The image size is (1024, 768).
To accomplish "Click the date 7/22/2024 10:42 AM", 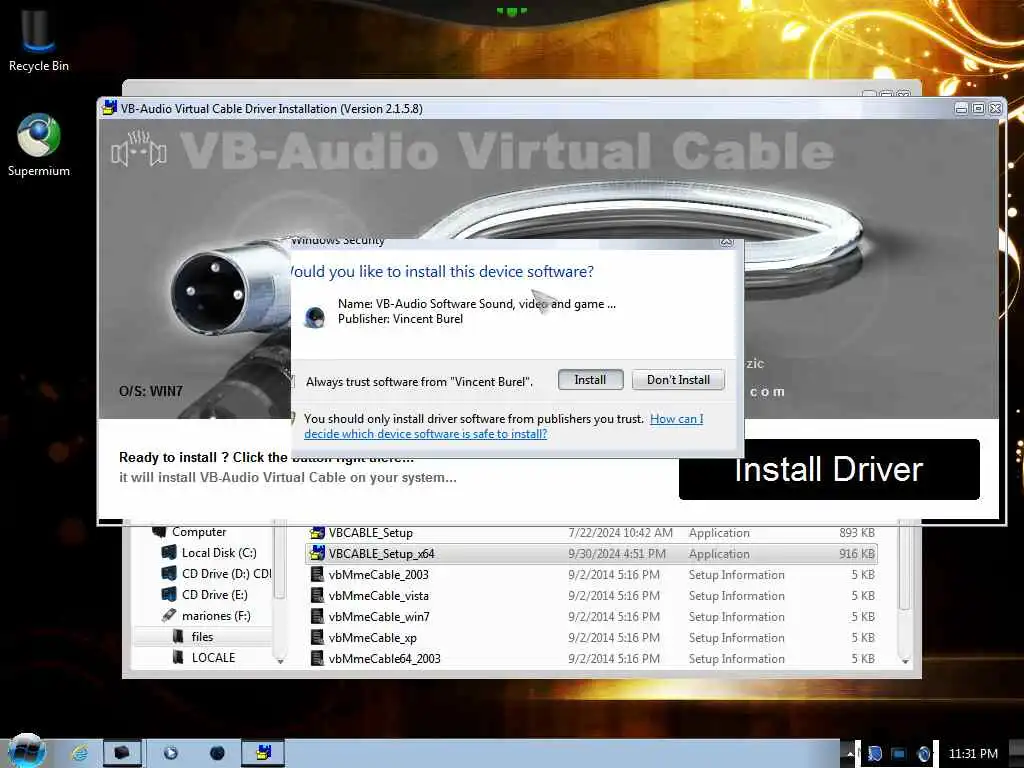I will (x=620, y=533).
